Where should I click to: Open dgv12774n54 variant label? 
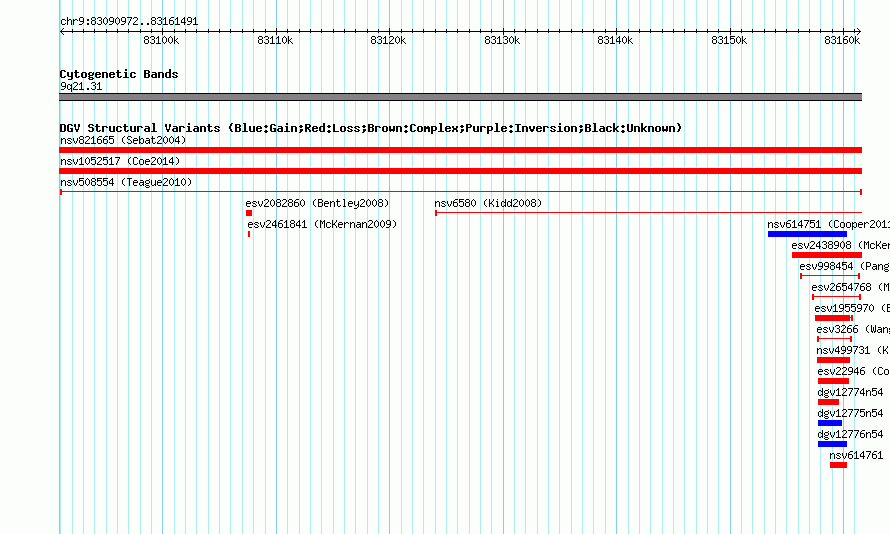pyautogui.click(x=850, y=392)
